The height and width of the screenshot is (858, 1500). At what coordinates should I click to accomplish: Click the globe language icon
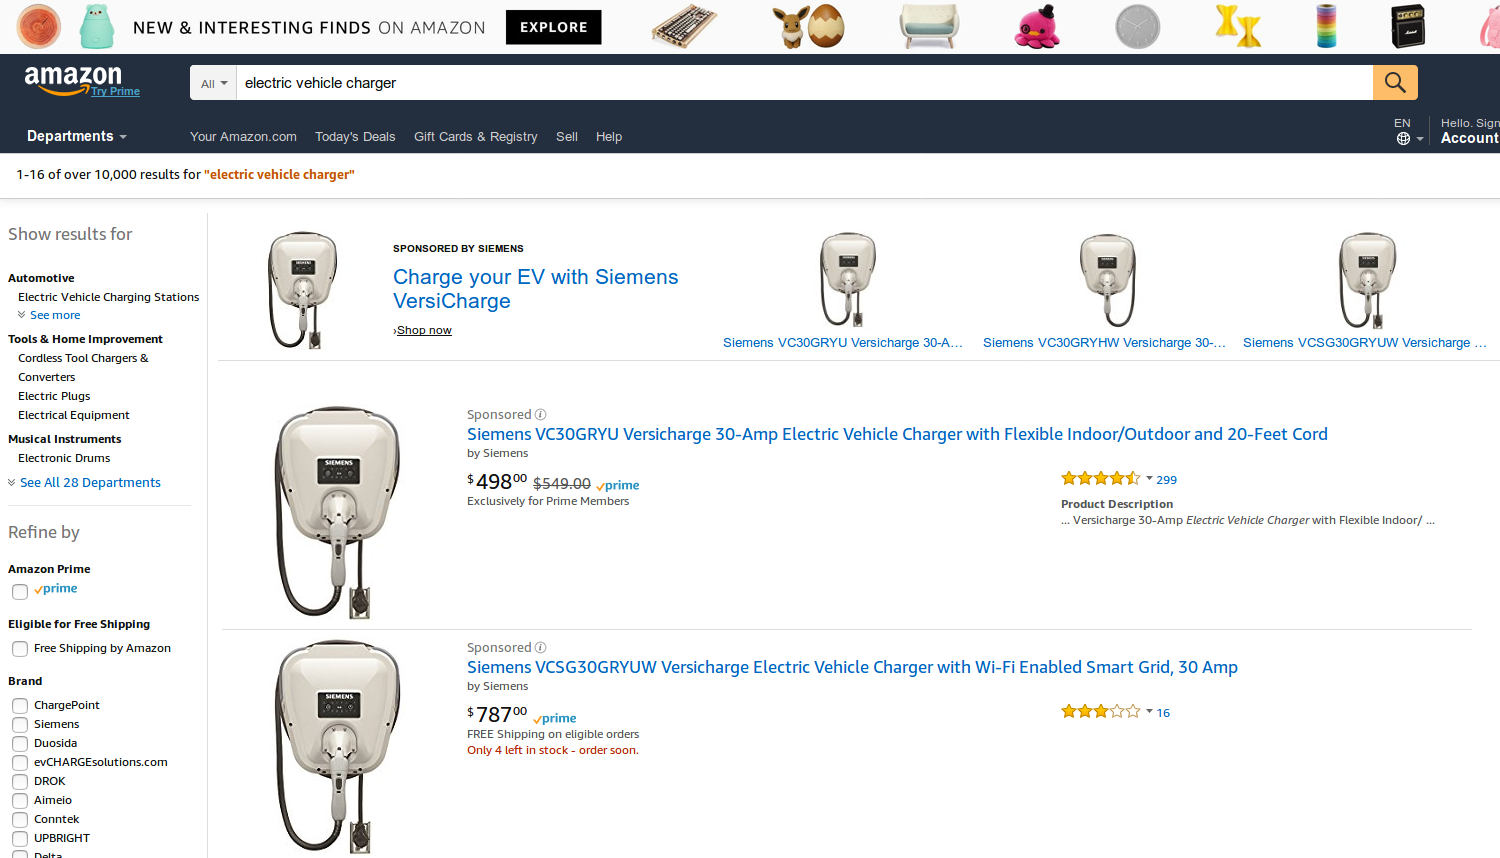click(1403, 139)
